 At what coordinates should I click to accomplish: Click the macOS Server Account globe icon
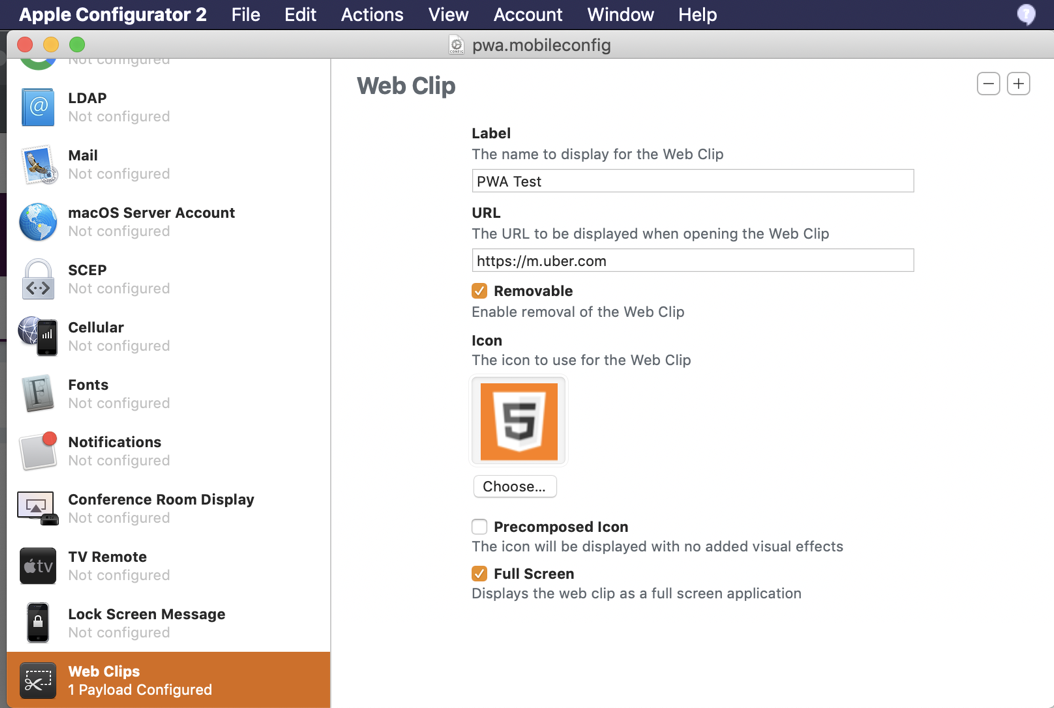click(x=38, y=221)
